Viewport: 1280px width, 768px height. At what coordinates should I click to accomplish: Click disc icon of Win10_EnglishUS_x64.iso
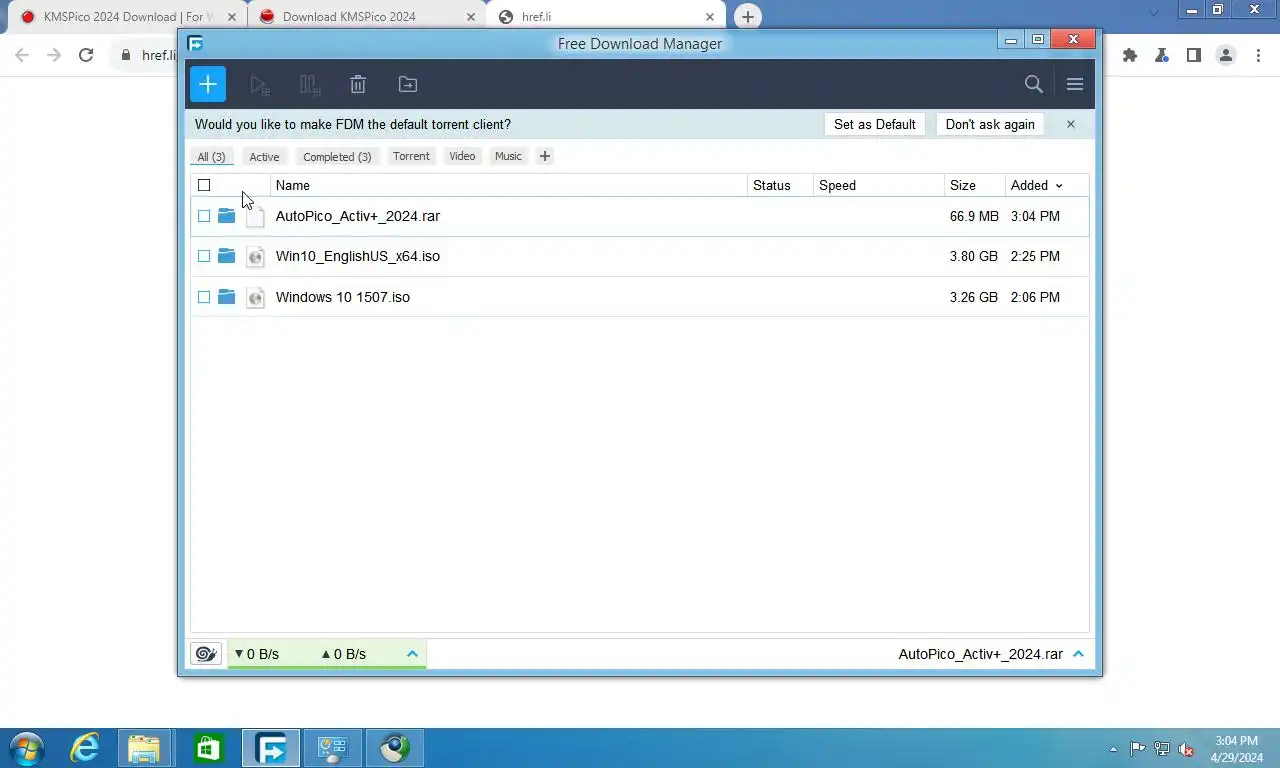click(255, 257)
